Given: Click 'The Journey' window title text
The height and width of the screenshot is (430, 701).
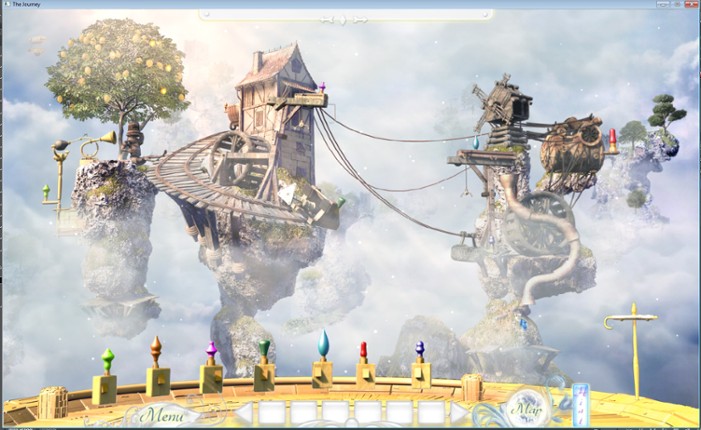Looking at the screenshot, I should click(26, 4).
